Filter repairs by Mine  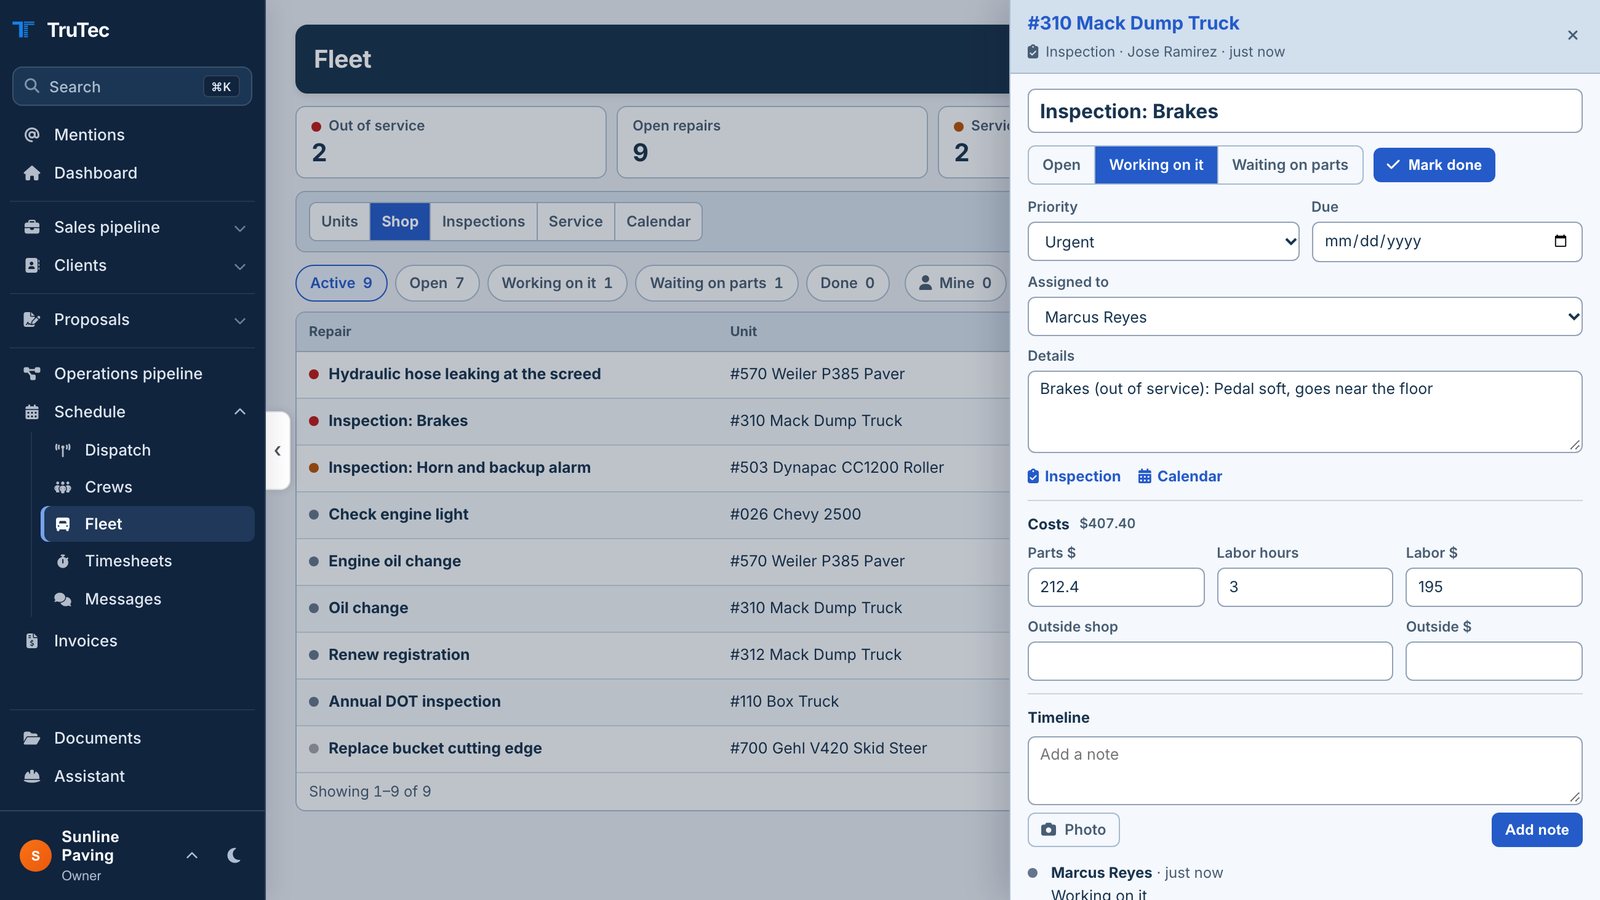point(955,283)
